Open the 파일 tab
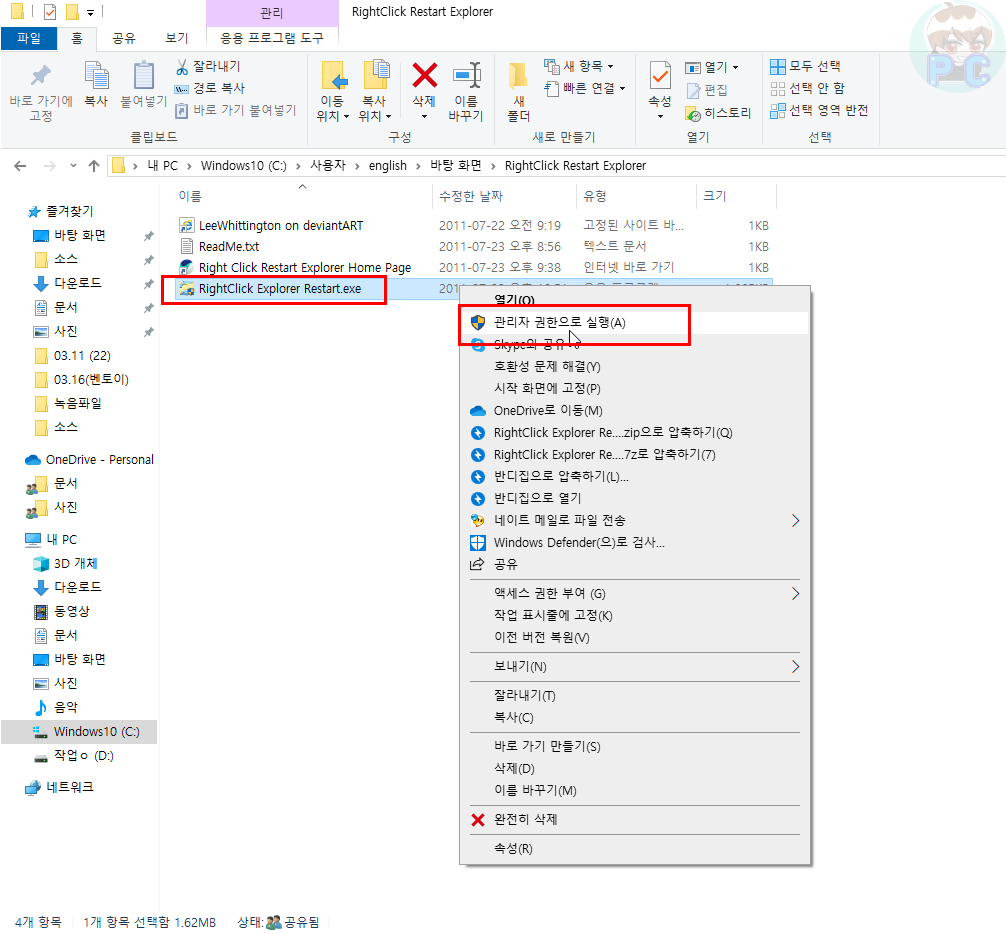Image resolution: width=1006 pixels, height=934 pixels. click(29, 38)
